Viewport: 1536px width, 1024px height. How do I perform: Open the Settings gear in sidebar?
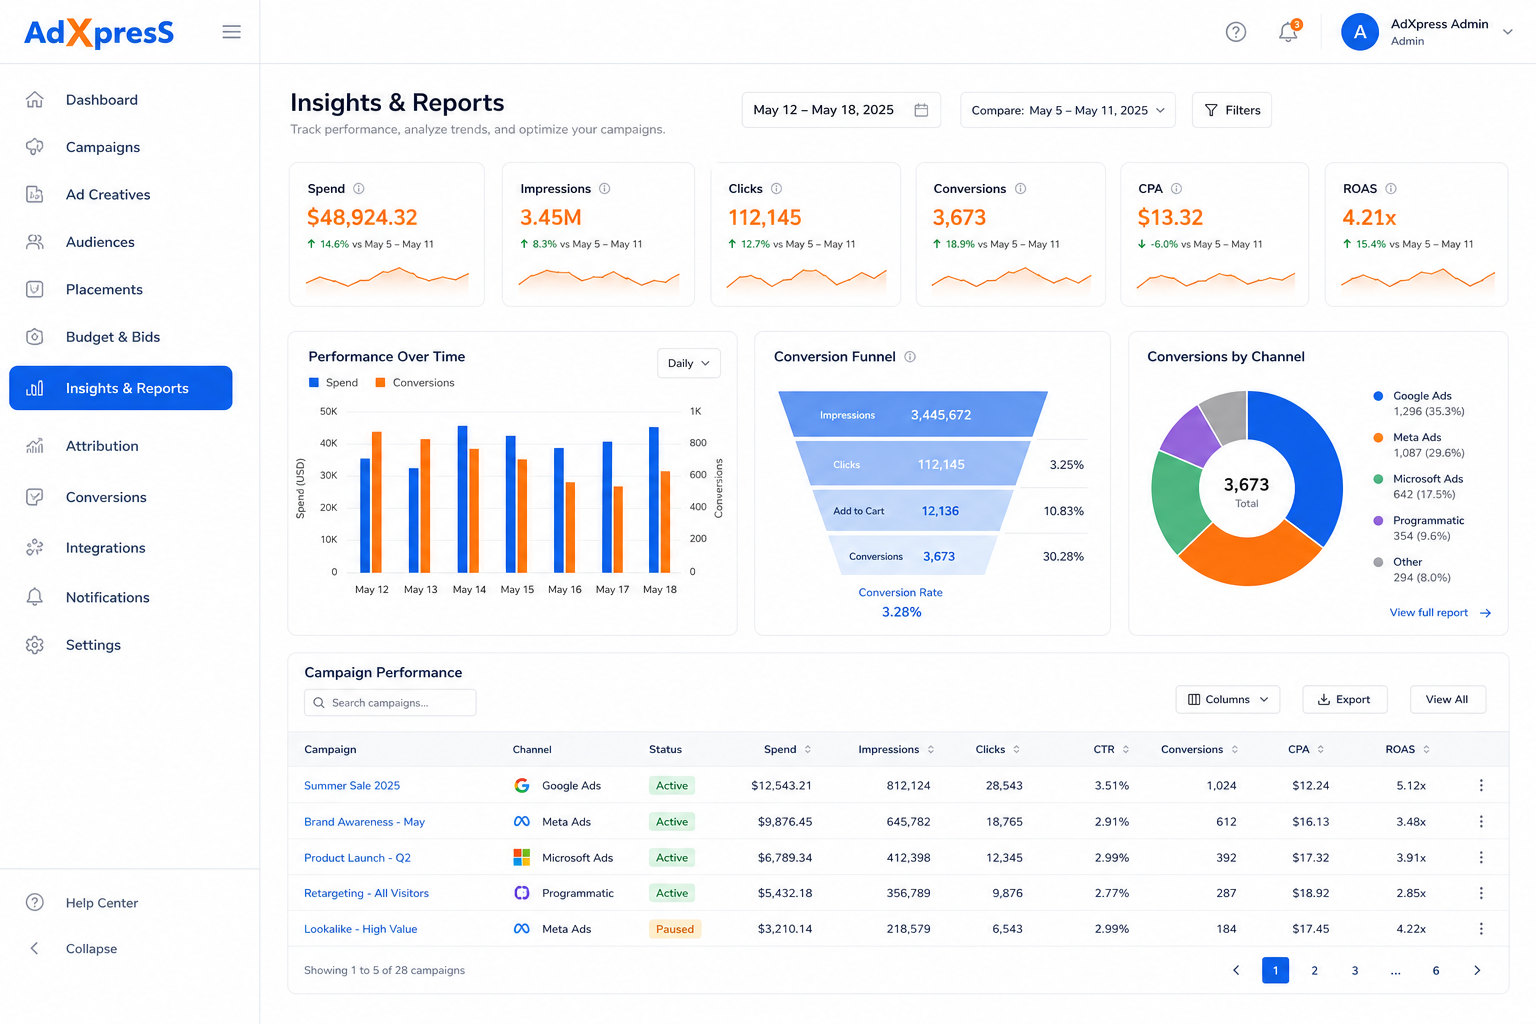click(x=35, y=645)
